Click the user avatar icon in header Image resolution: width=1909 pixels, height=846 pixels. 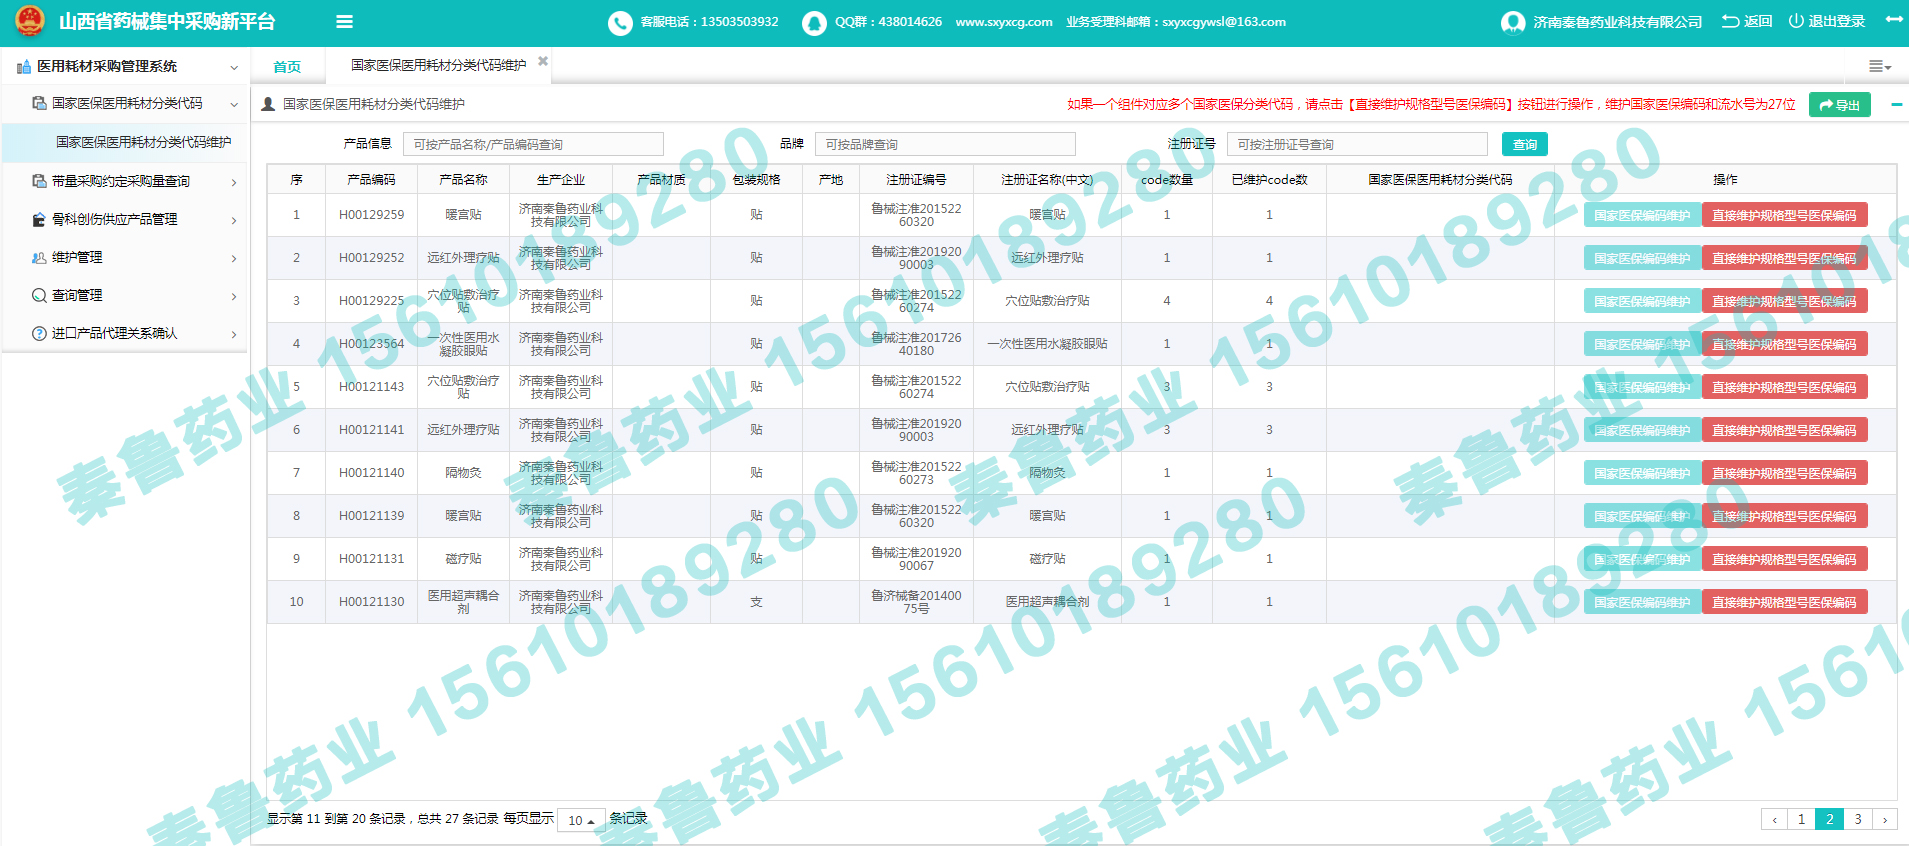click(x=1512, y=22)
